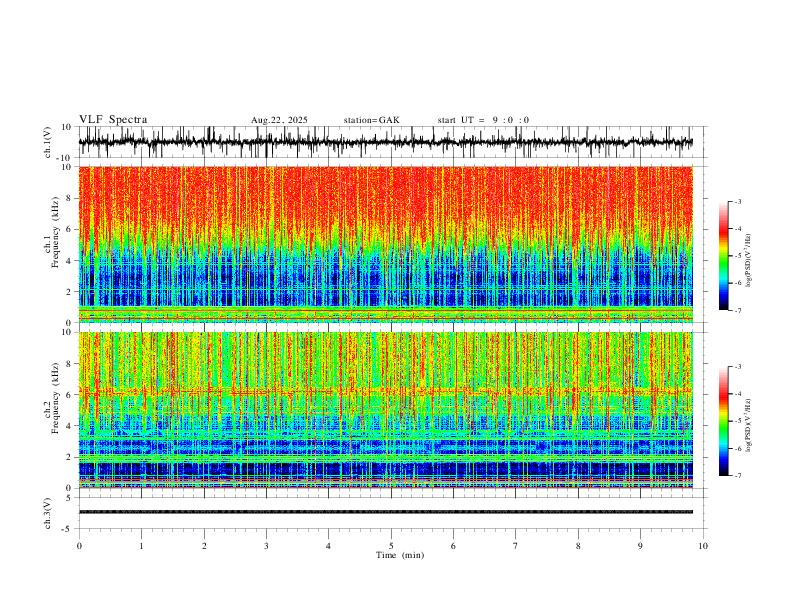
Task: Click the ch.2 colorbar "log(PSD)(V²/Hz)" label
Action: 749,425
